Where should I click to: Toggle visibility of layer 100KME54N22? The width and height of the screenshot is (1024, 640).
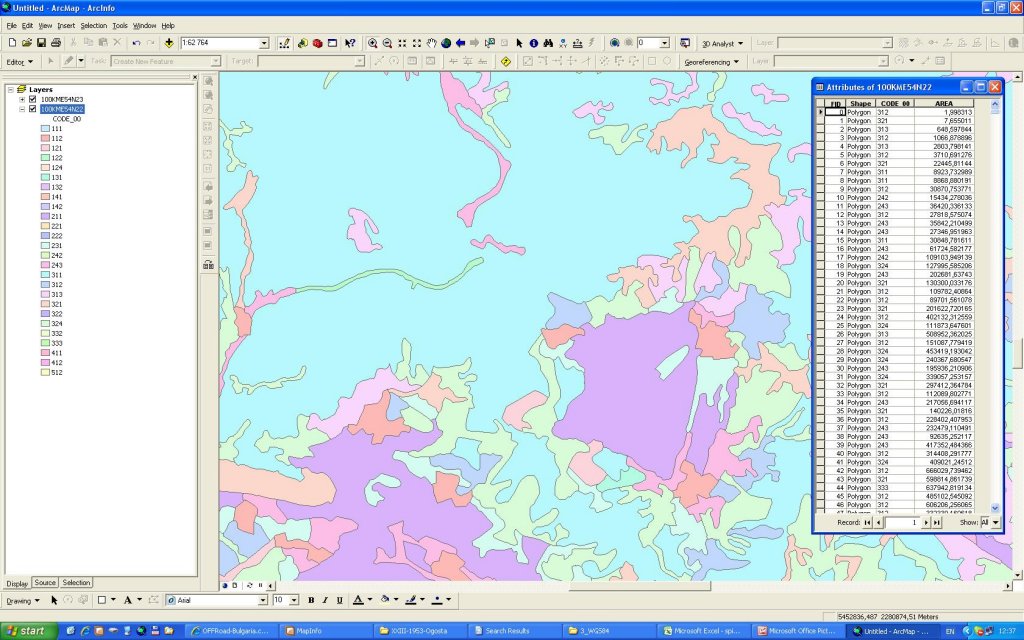[33, 109]
